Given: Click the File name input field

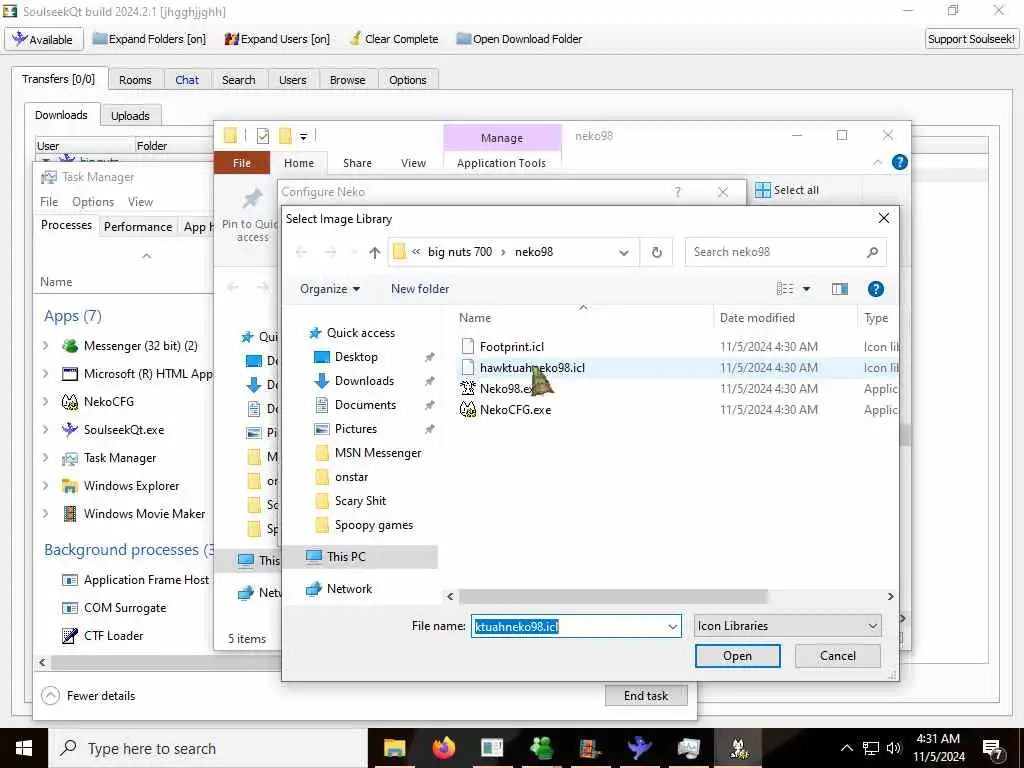Looking at the screenshot, I should 568,626.
